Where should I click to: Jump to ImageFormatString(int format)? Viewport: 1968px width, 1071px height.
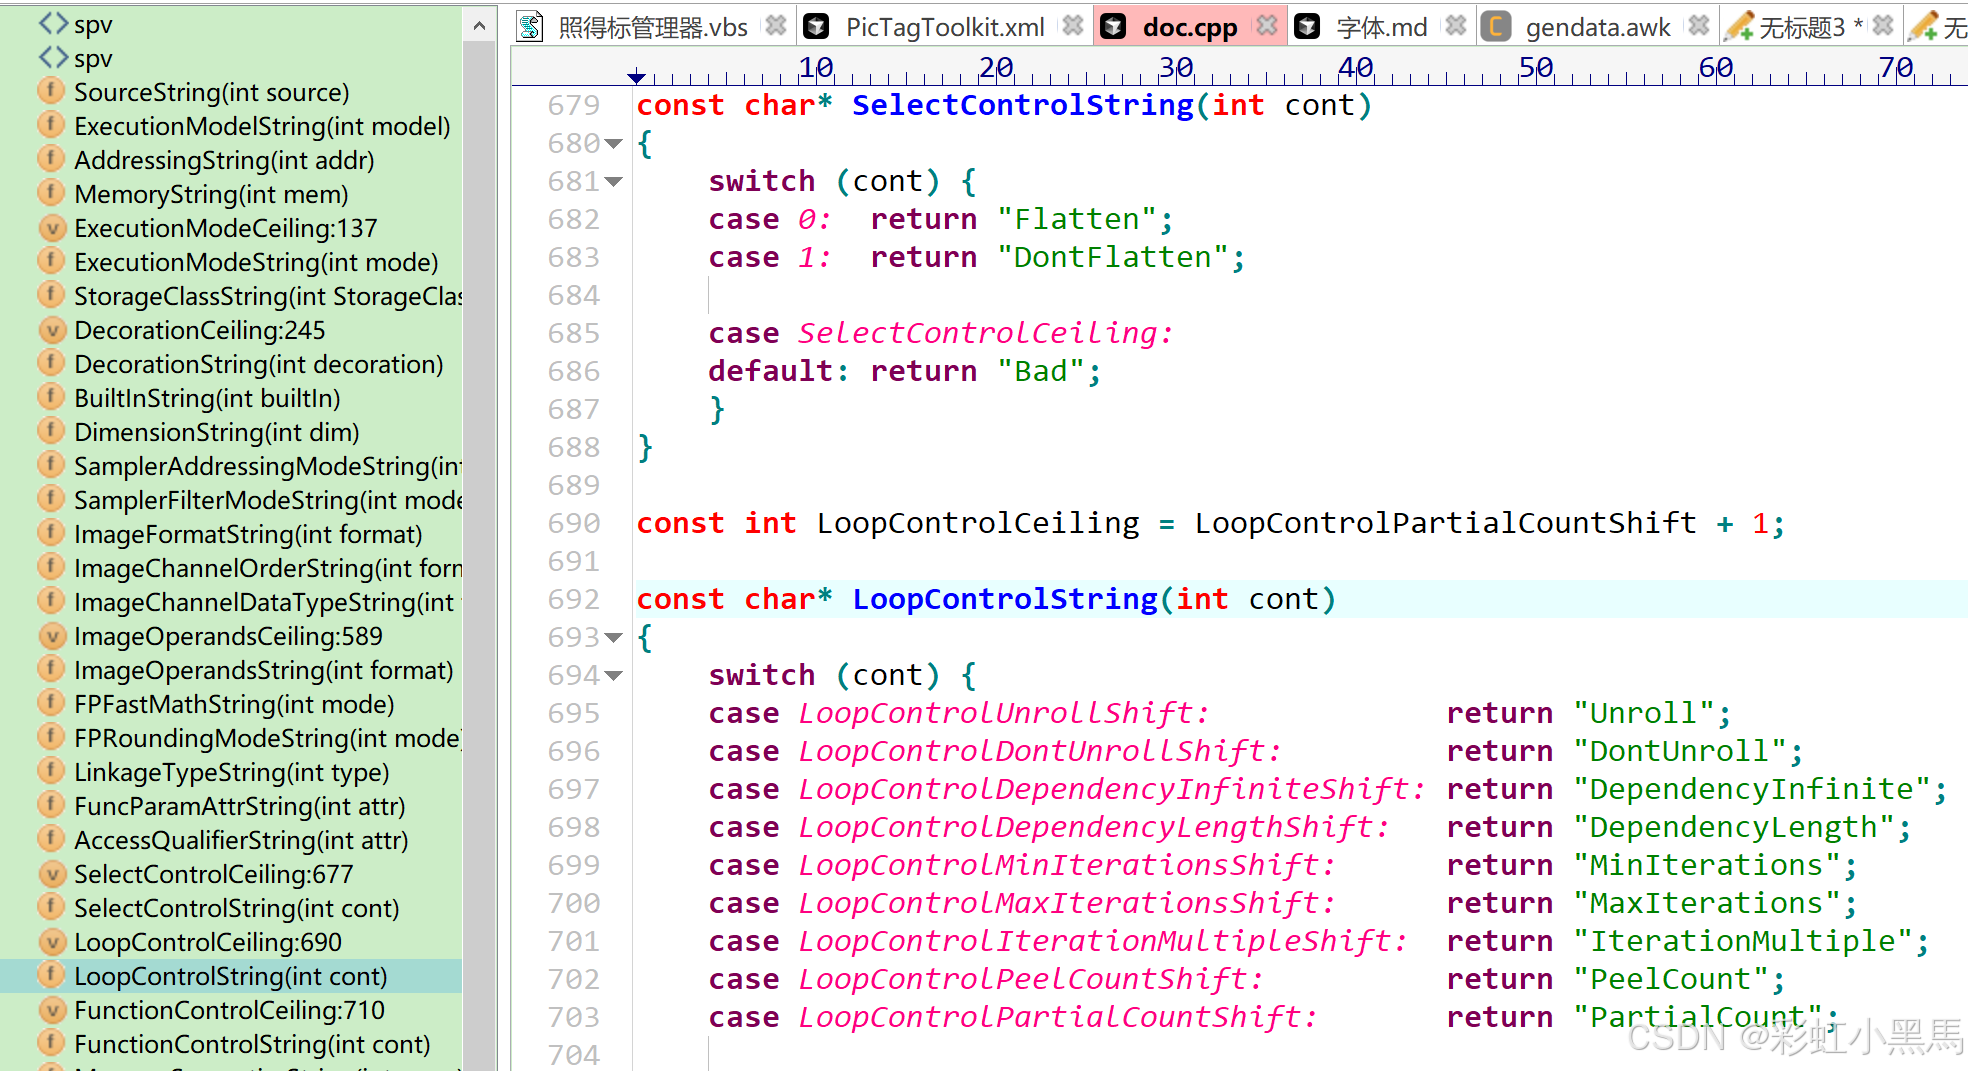coord(248,534)
